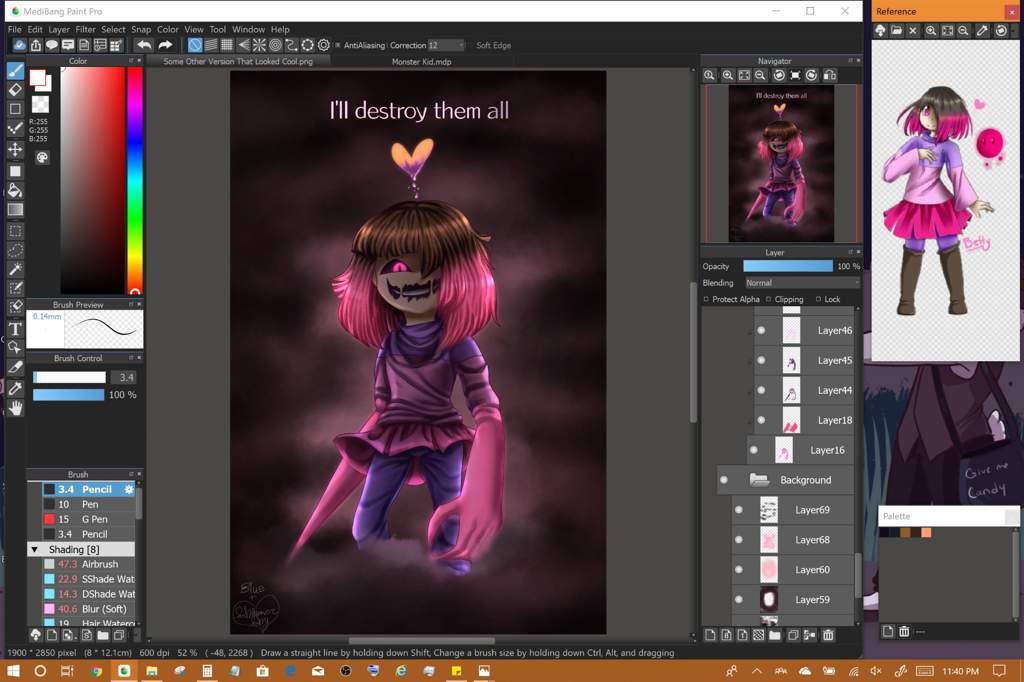Viewport: 1024px width, 682px height.
Task: Enable the grid snap icon
Action: 227,45
